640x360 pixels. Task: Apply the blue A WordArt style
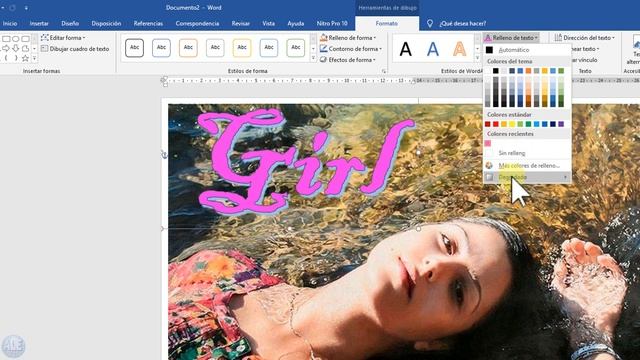point(433,49)
